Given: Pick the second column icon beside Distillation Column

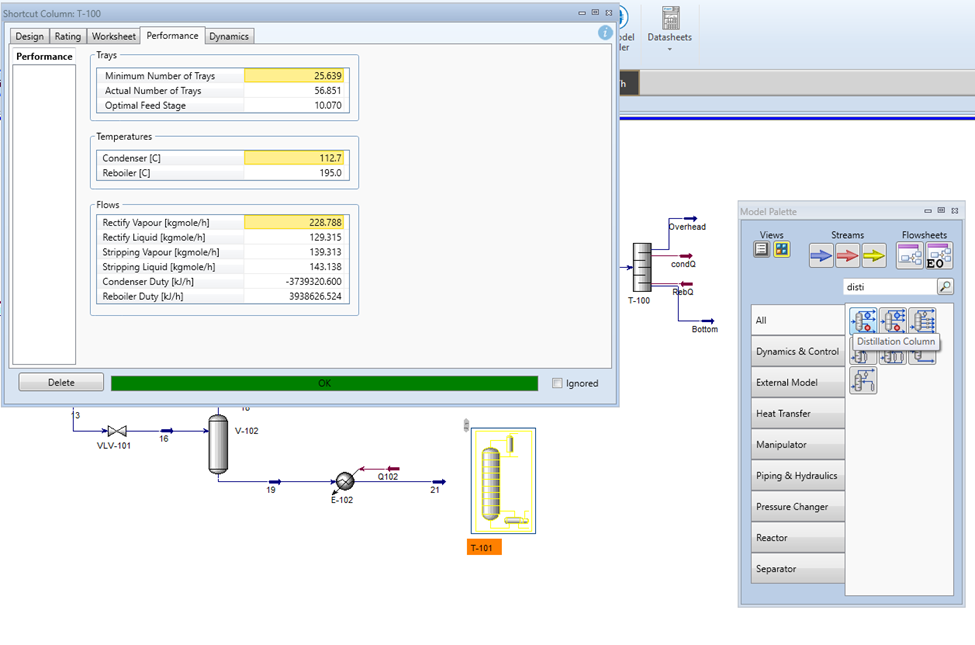Looking at the screenshot, I should [x=893, y=321].
